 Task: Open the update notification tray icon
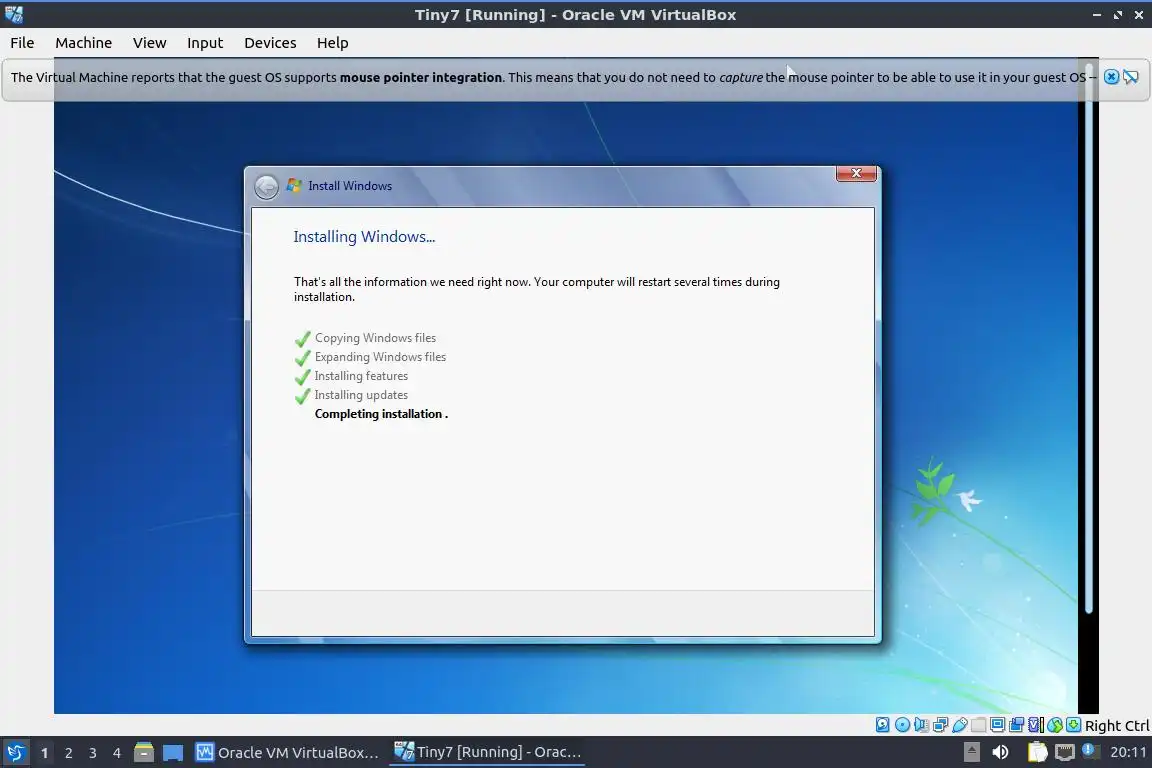1090,751
